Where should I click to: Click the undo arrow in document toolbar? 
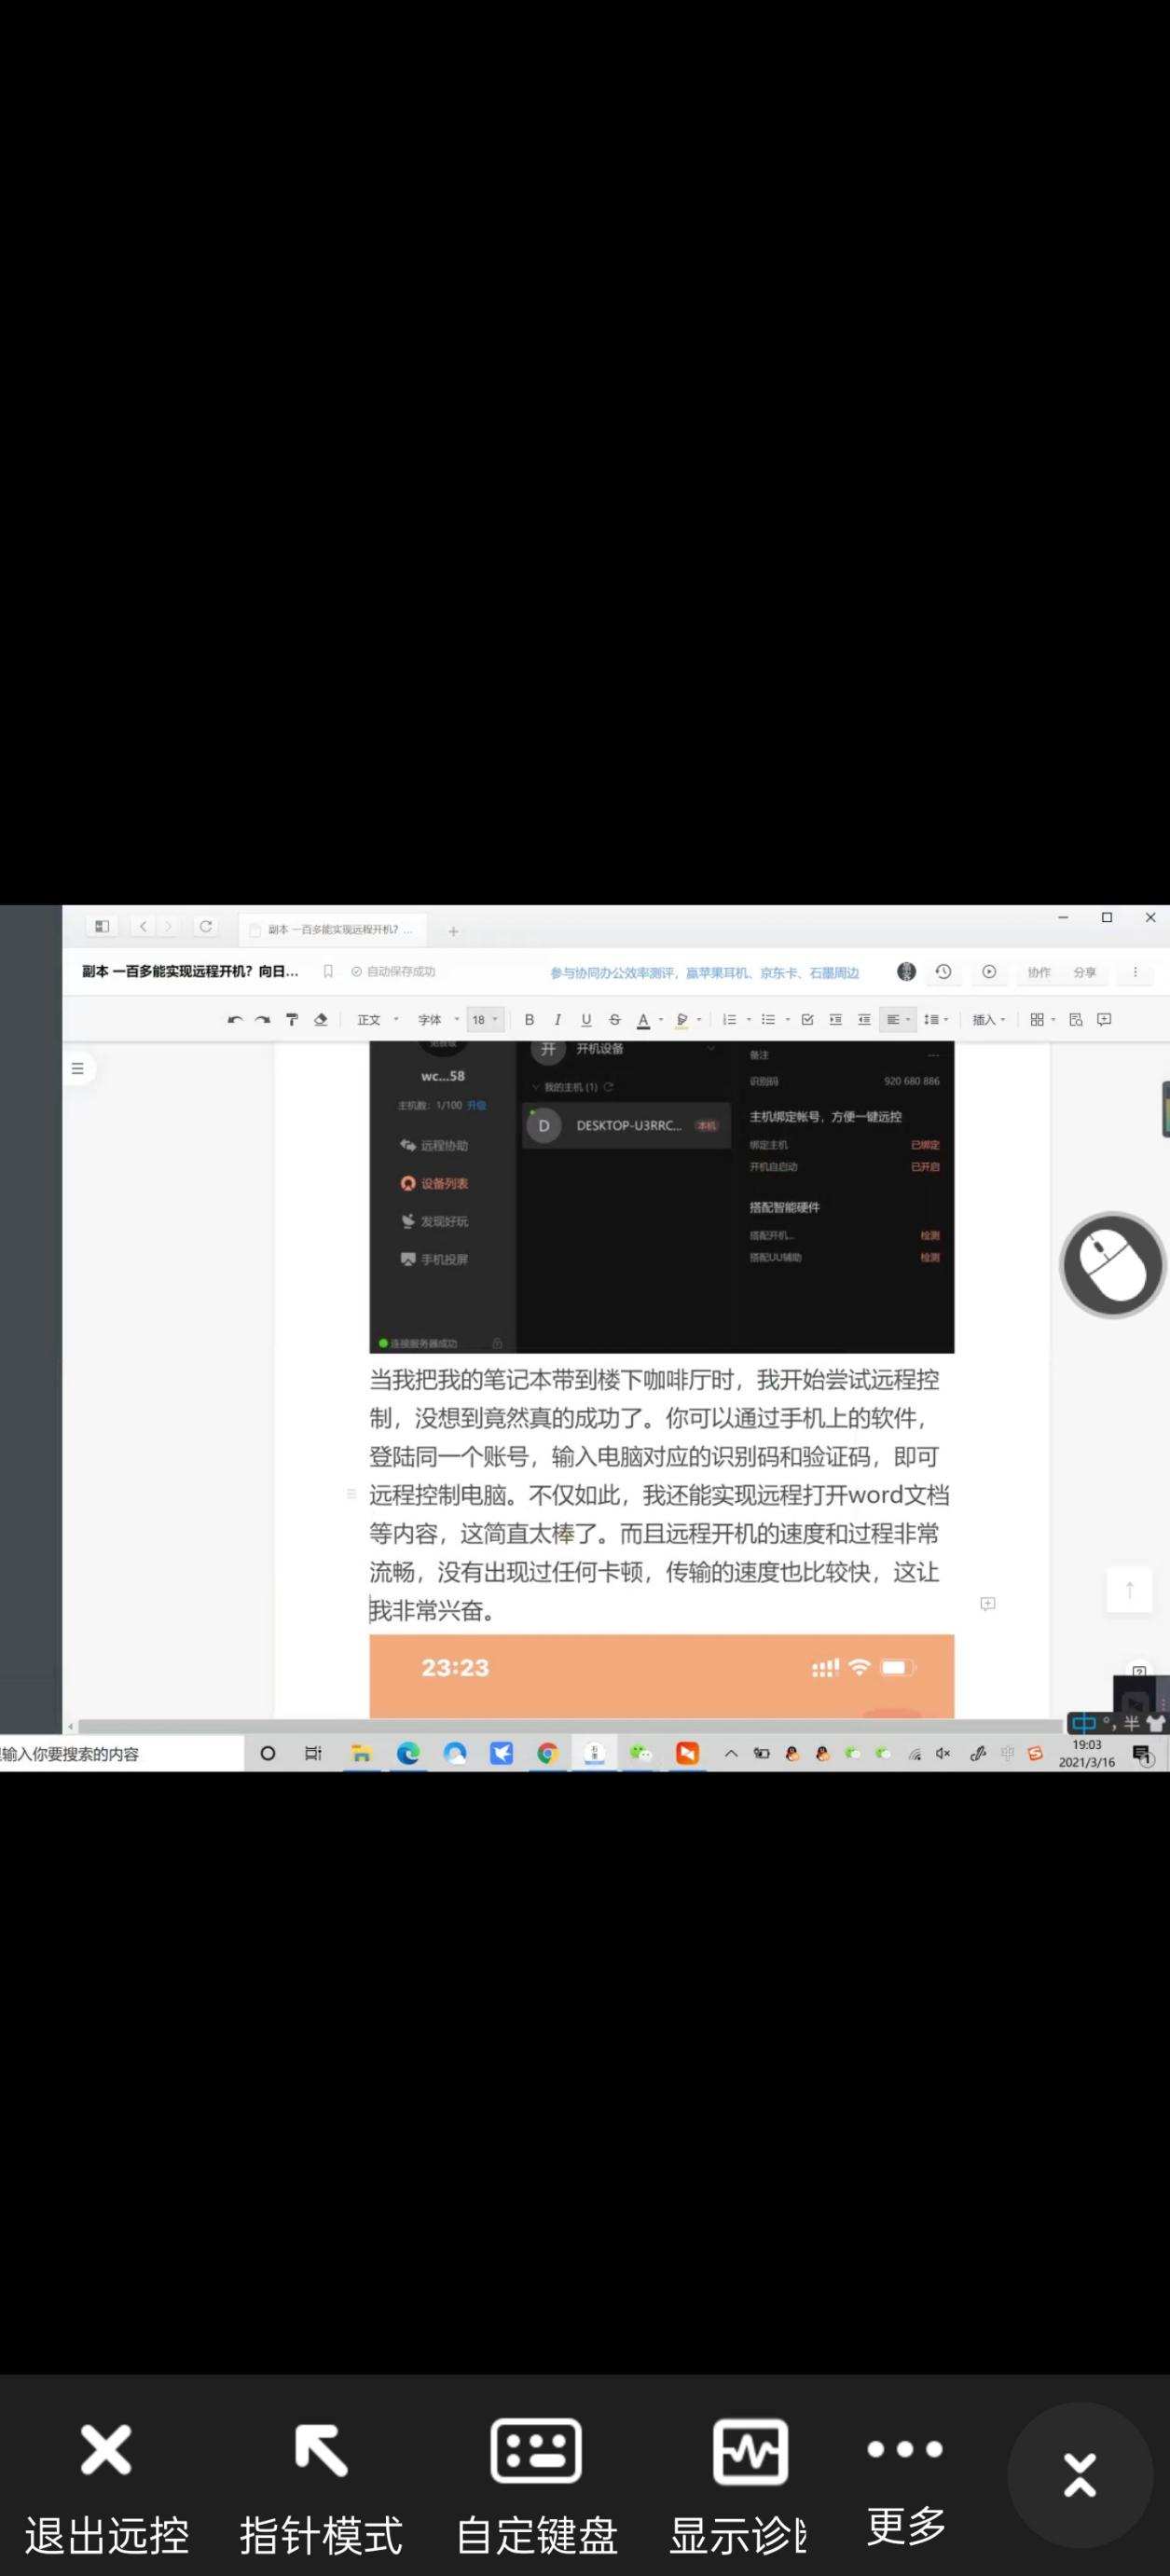coord(235,1020)
